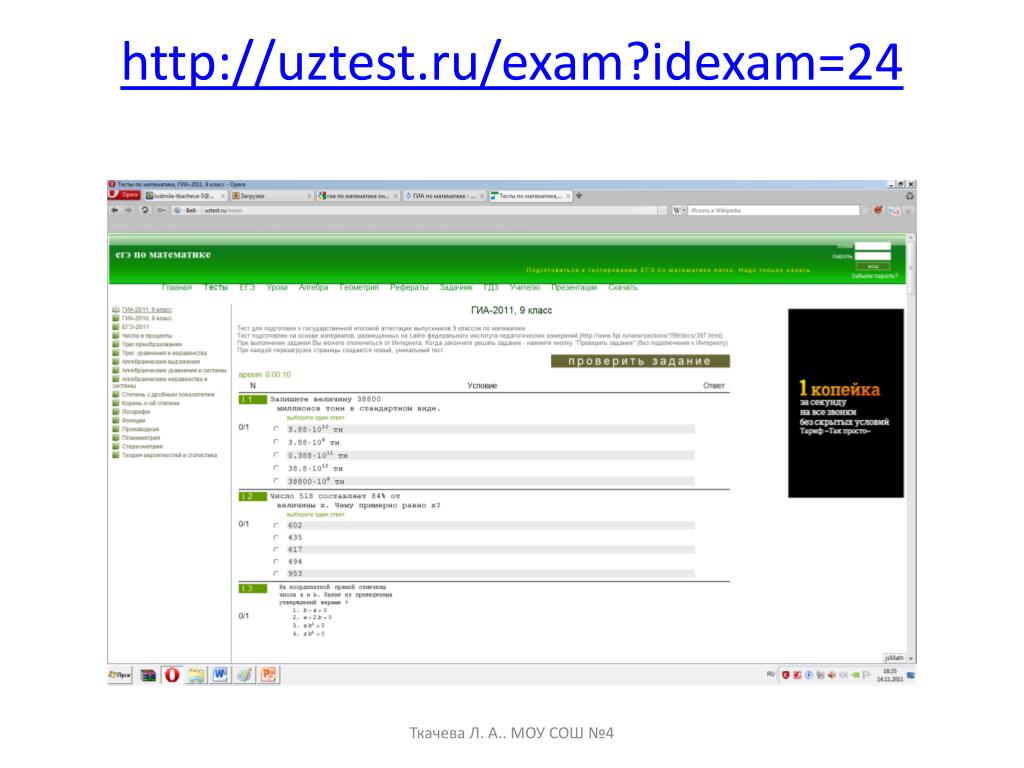Screen dimensions: 1024x768
Task: Open Windows Пуск start button
Action: (120, 675)
